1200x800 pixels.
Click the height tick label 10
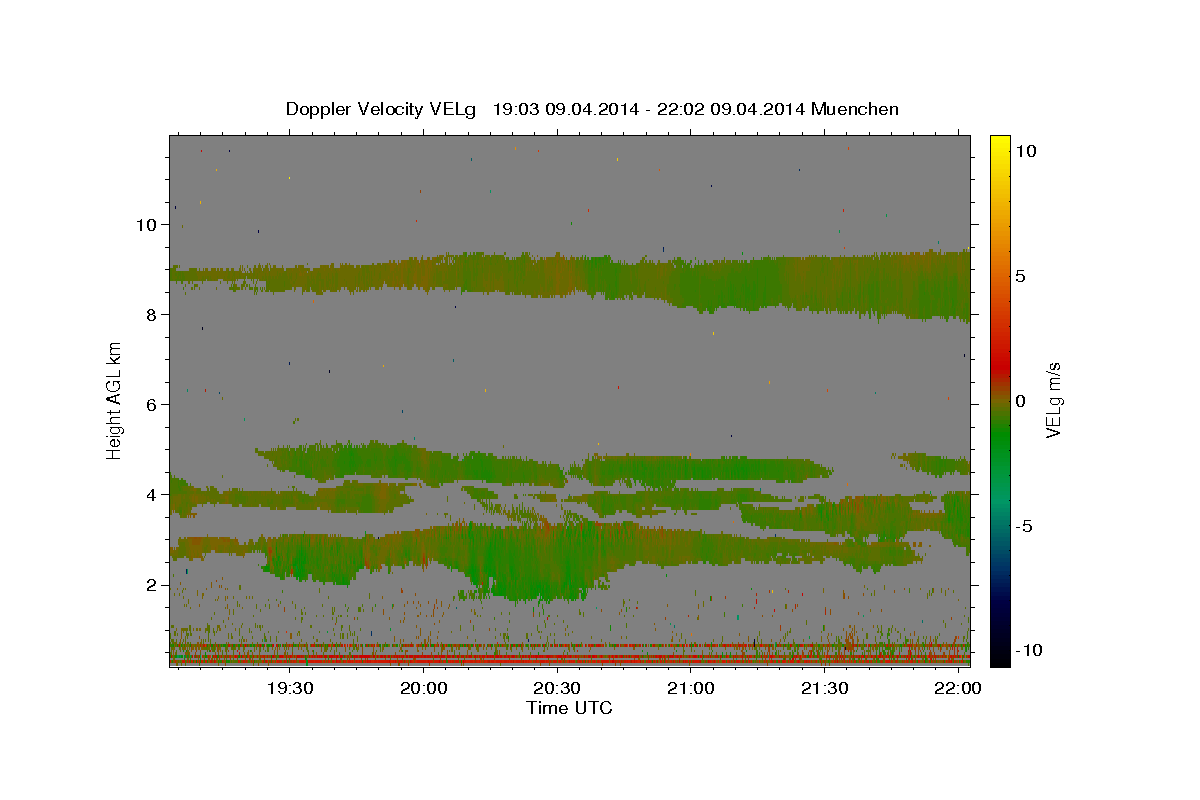146,225
